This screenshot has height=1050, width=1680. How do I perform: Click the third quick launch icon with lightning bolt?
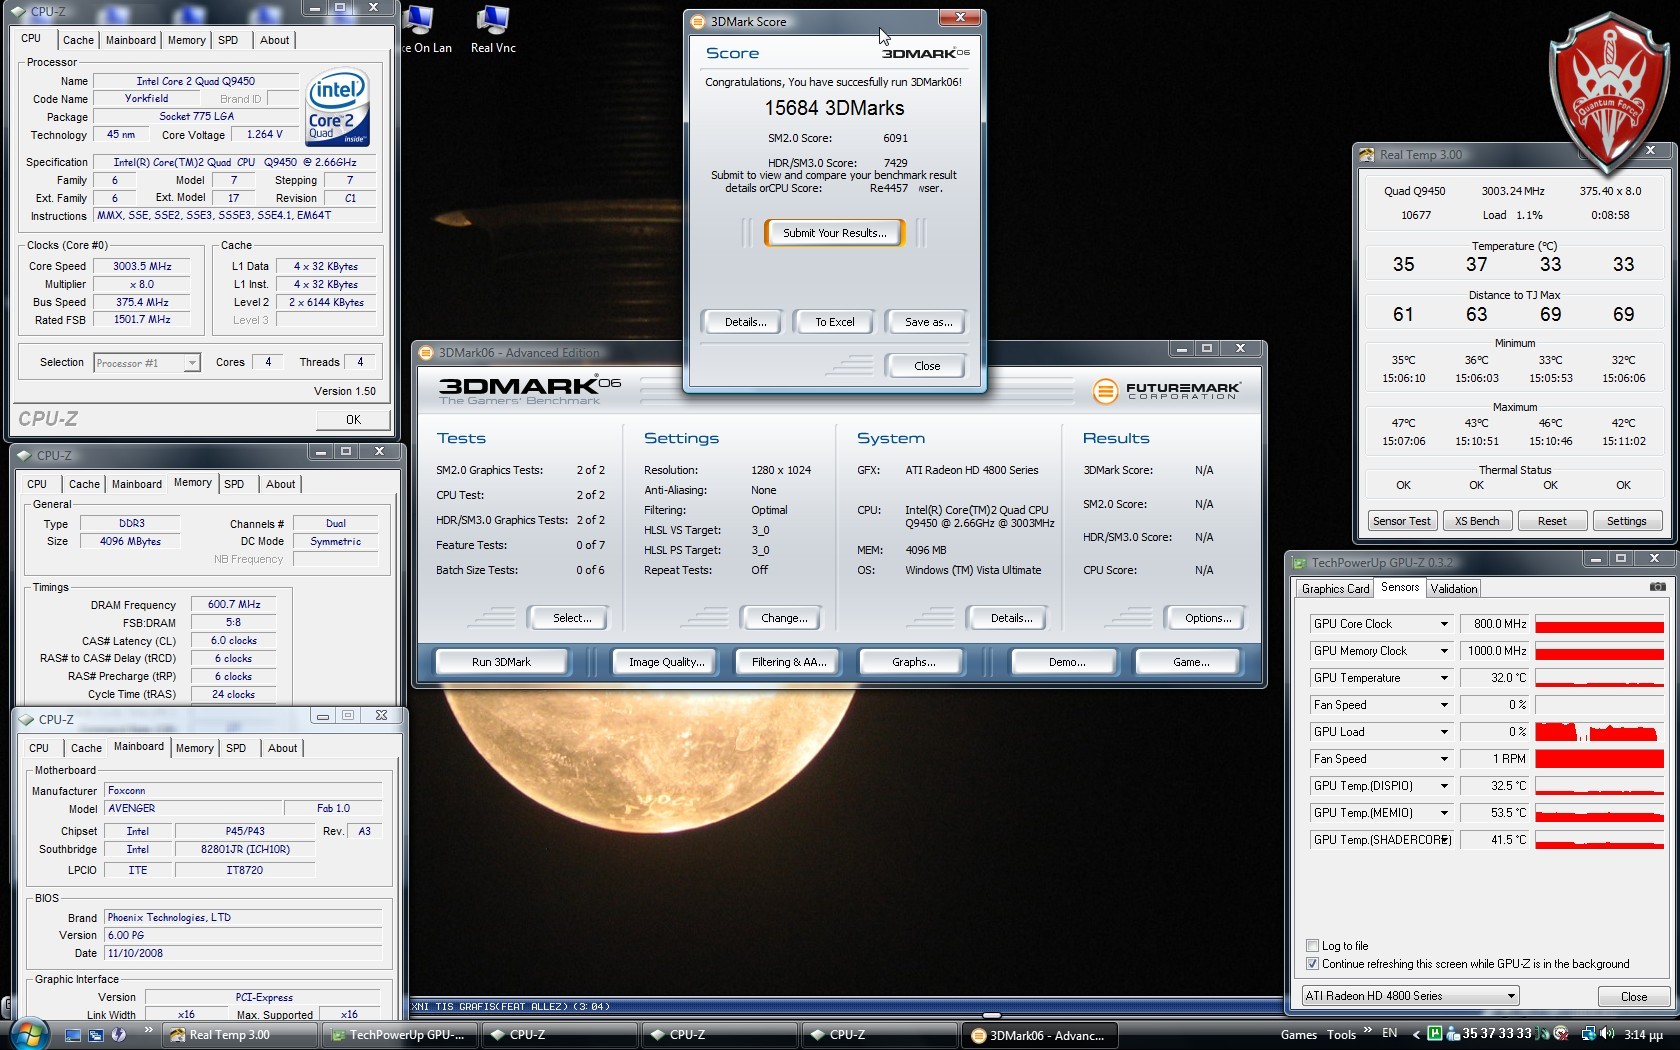(x=119, y=1035)
